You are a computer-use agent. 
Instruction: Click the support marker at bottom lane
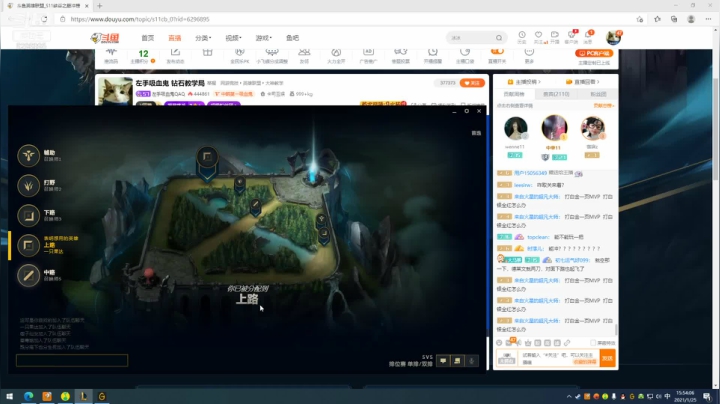321,220
